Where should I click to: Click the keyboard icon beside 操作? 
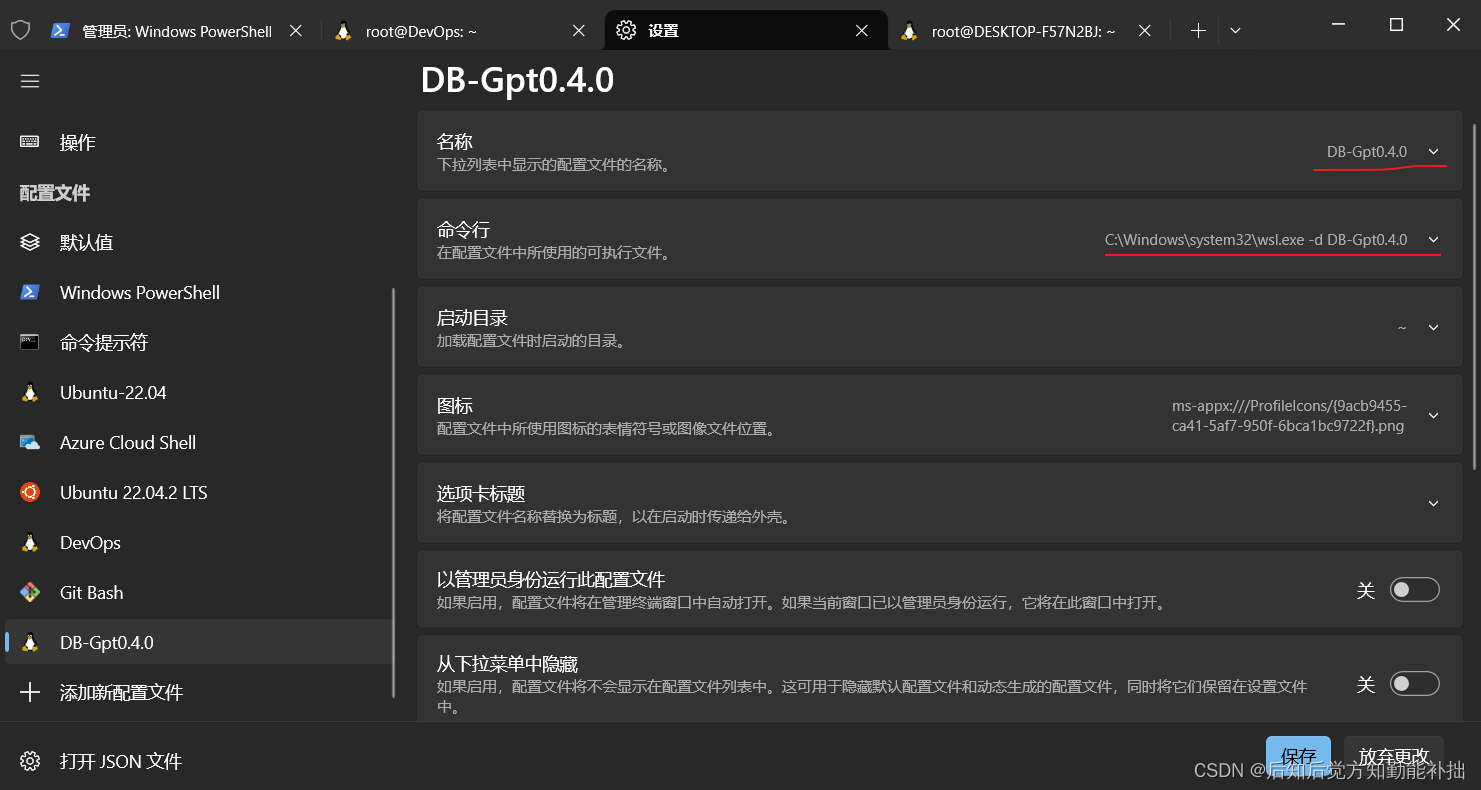30,142
